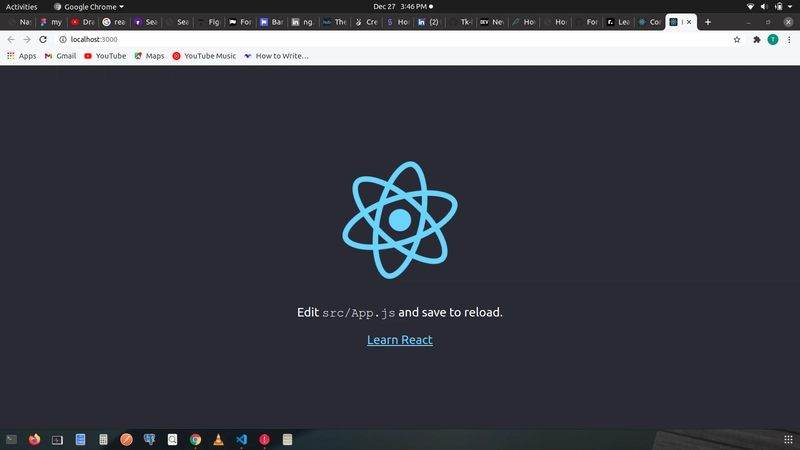The image size is (800, 450).
Task: Click the browser forward arrow
Action: [27, 39]
